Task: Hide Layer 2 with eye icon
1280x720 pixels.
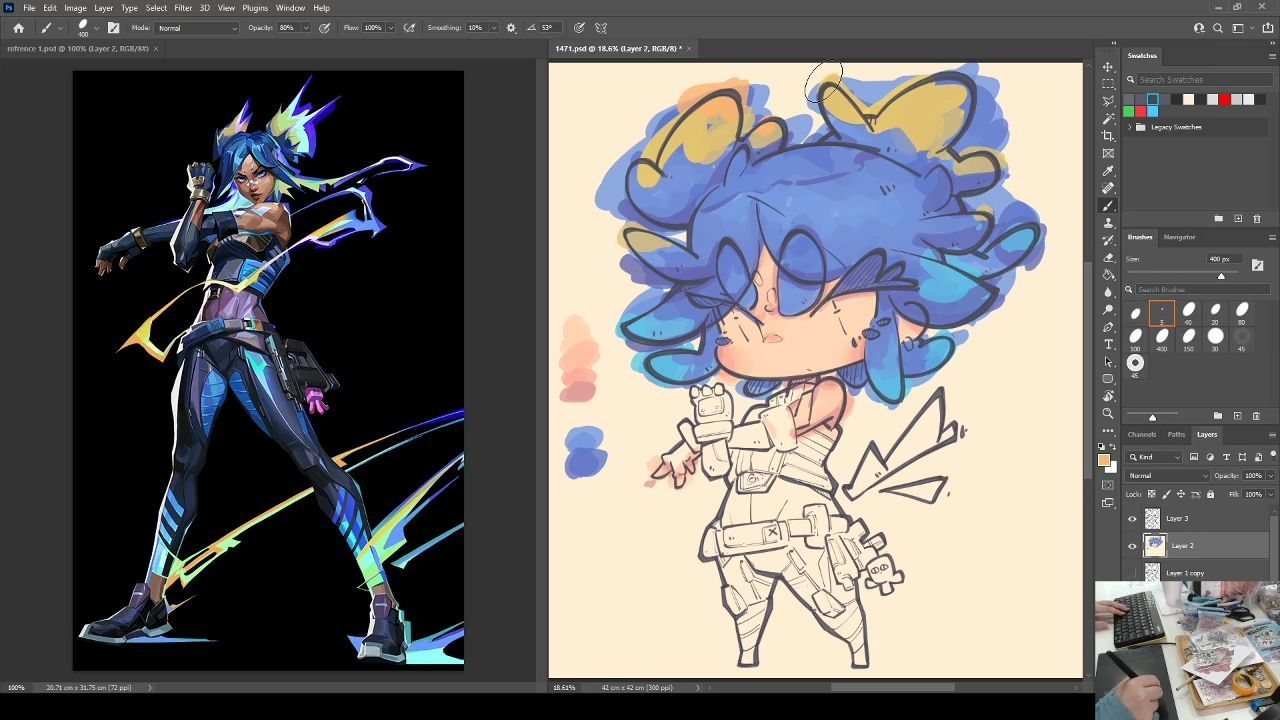Action: 1132,546
